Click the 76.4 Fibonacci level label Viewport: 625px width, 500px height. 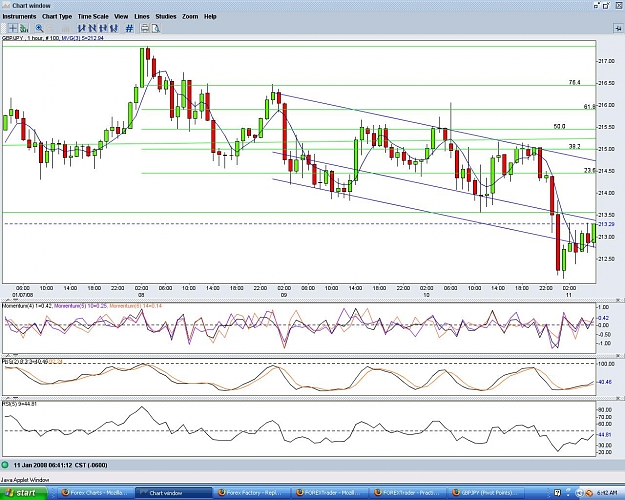point(574,83)
